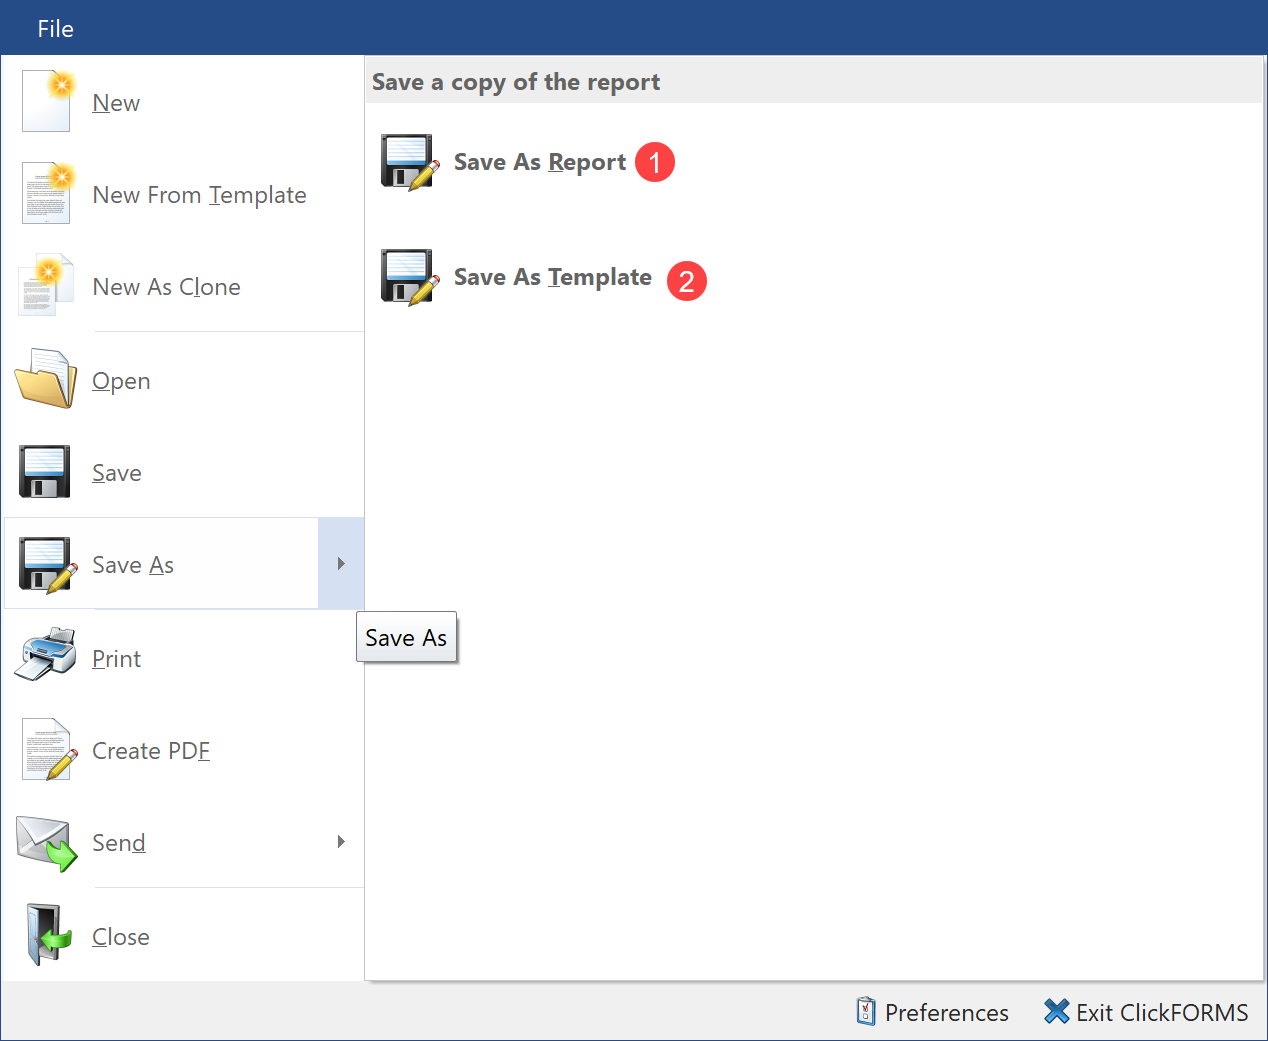Image resolution: width=1268 pixels, height=1041 pixels.
Task: Expand the Send submenu arrow
Action: [x=341, y=842]
